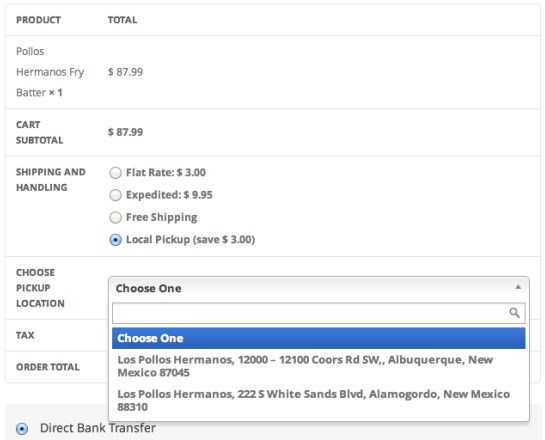Click the TOTAL column header
The image size is (545, 440).
point(122,20)
